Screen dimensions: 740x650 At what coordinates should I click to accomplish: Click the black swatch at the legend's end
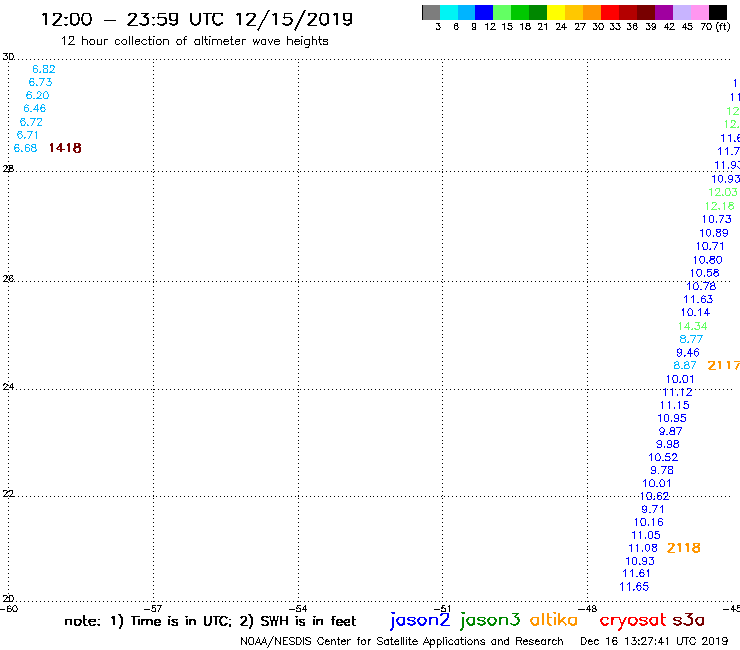coord(718,12)
